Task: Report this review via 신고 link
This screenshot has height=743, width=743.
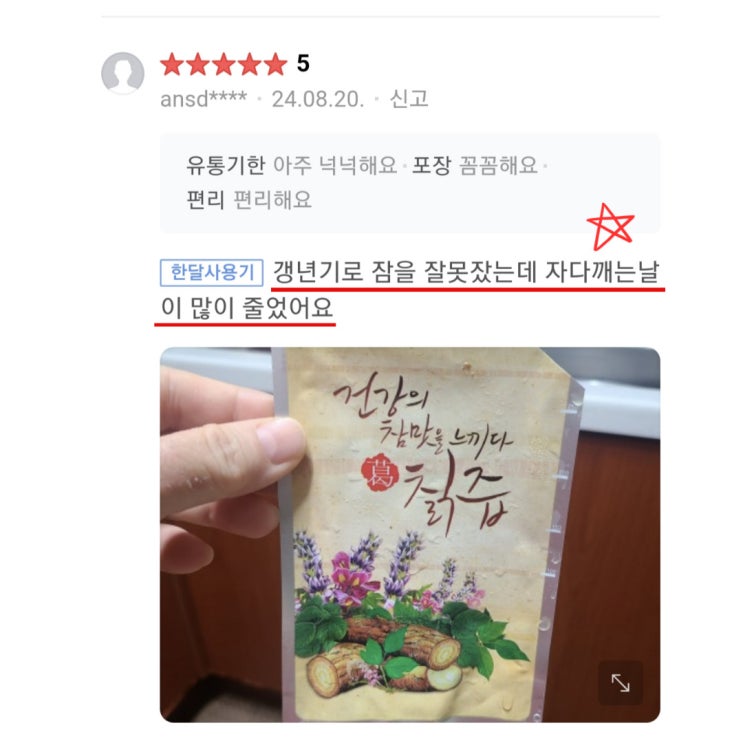Action: tap(409, 99)
